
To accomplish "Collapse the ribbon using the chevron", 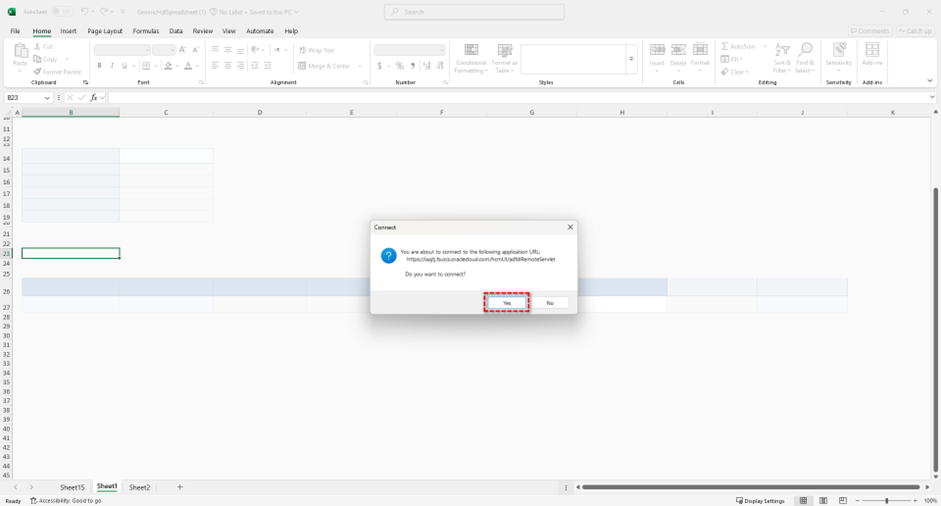I will tap(930, 81).
